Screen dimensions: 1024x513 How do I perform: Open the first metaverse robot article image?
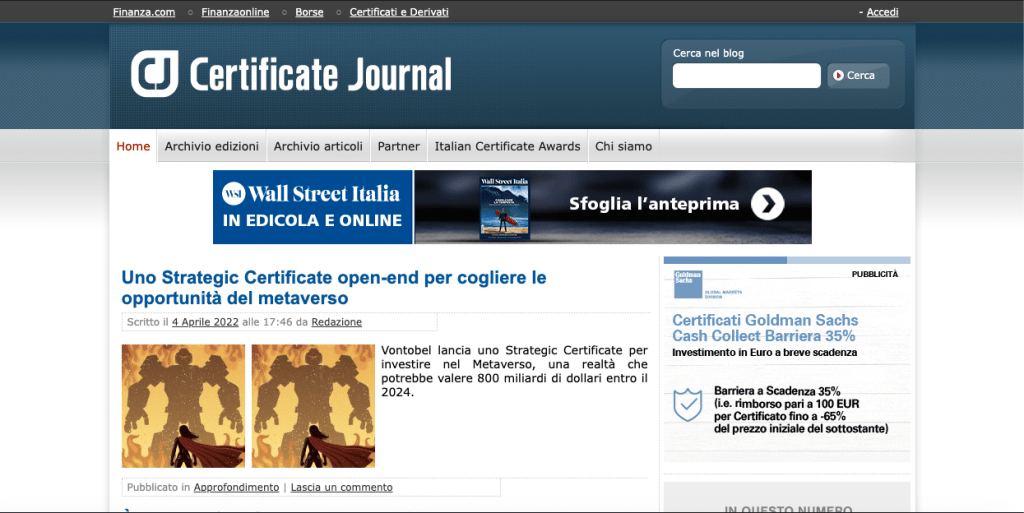tap(184, 406)
